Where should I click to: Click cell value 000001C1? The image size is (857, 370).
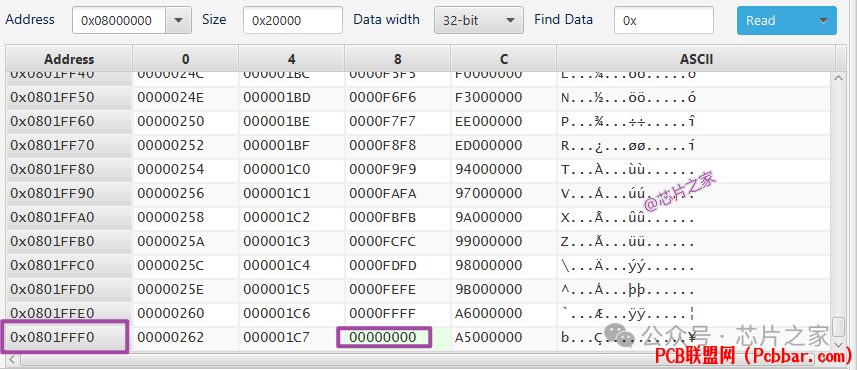point(277,193)
